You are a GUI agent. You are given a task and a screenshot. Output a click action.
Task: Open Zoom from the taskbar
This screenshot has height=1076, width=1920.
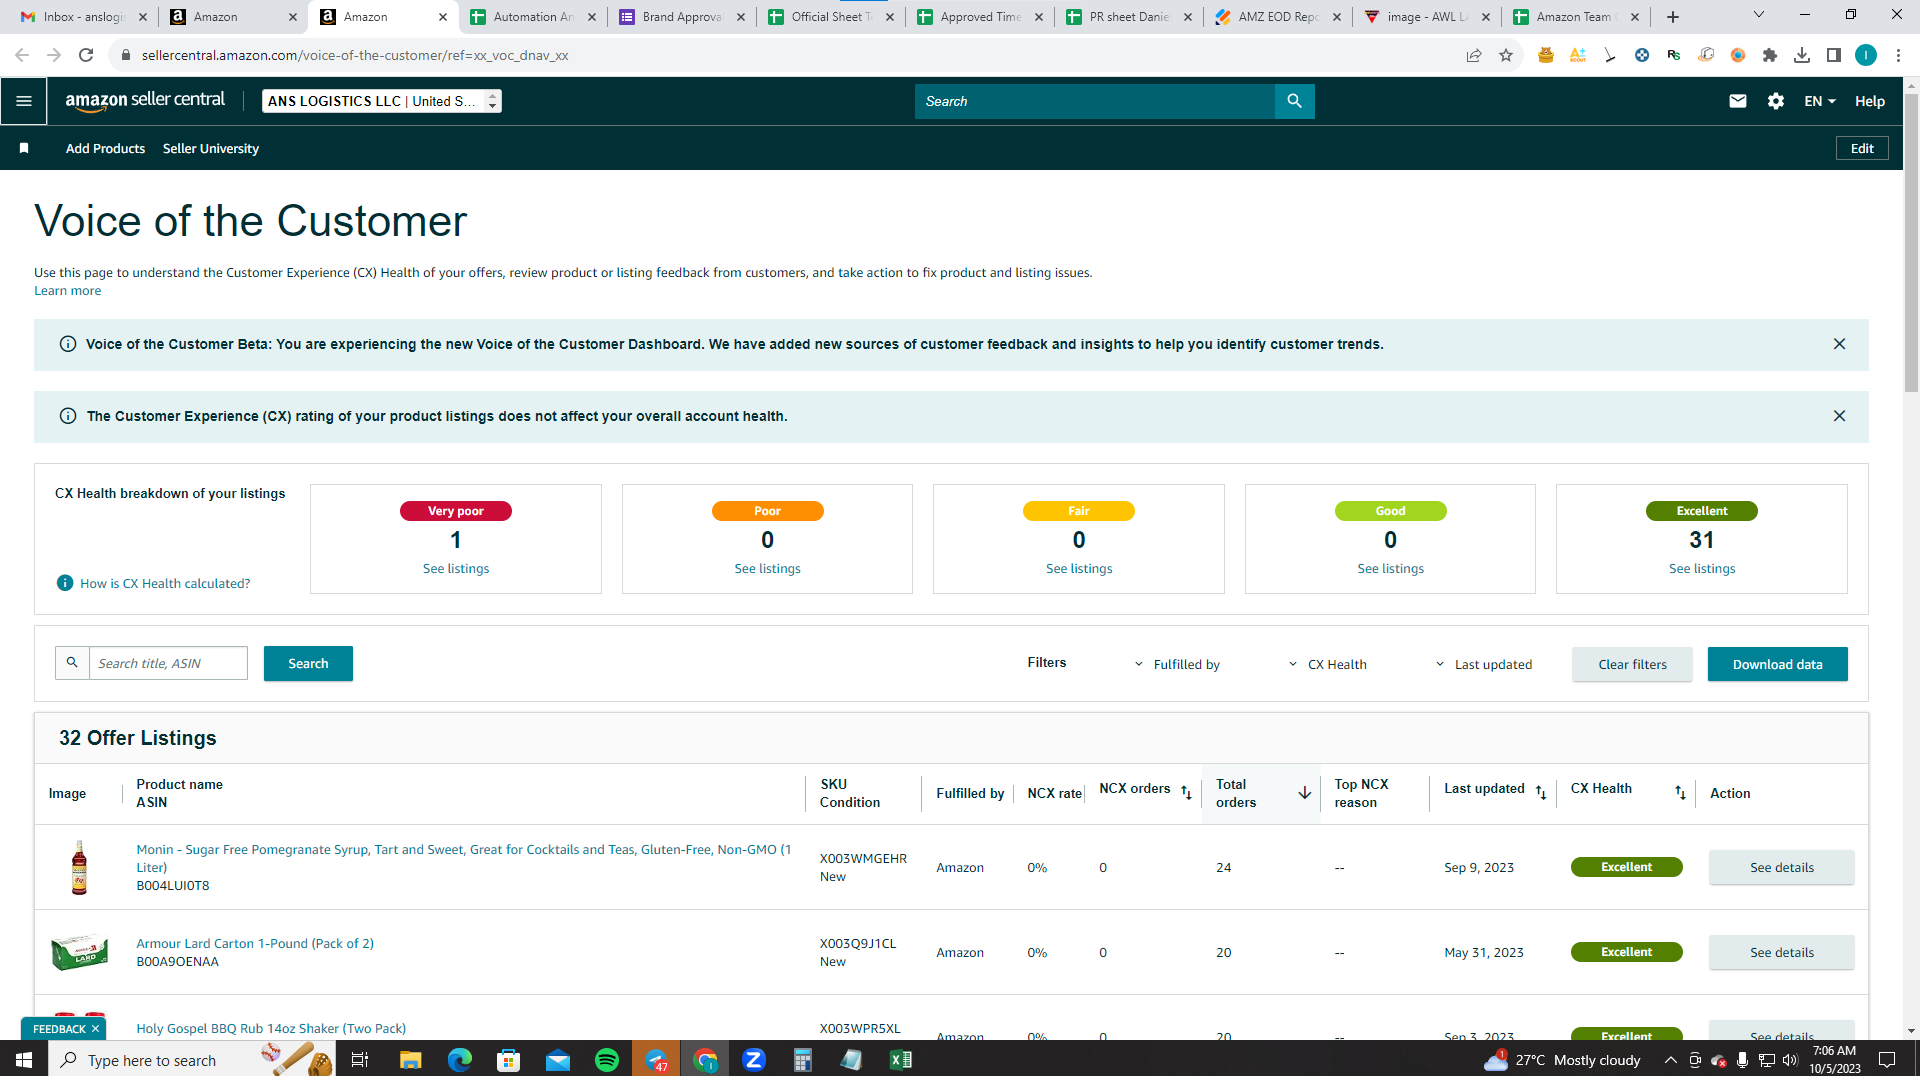tap(754, 1060)
